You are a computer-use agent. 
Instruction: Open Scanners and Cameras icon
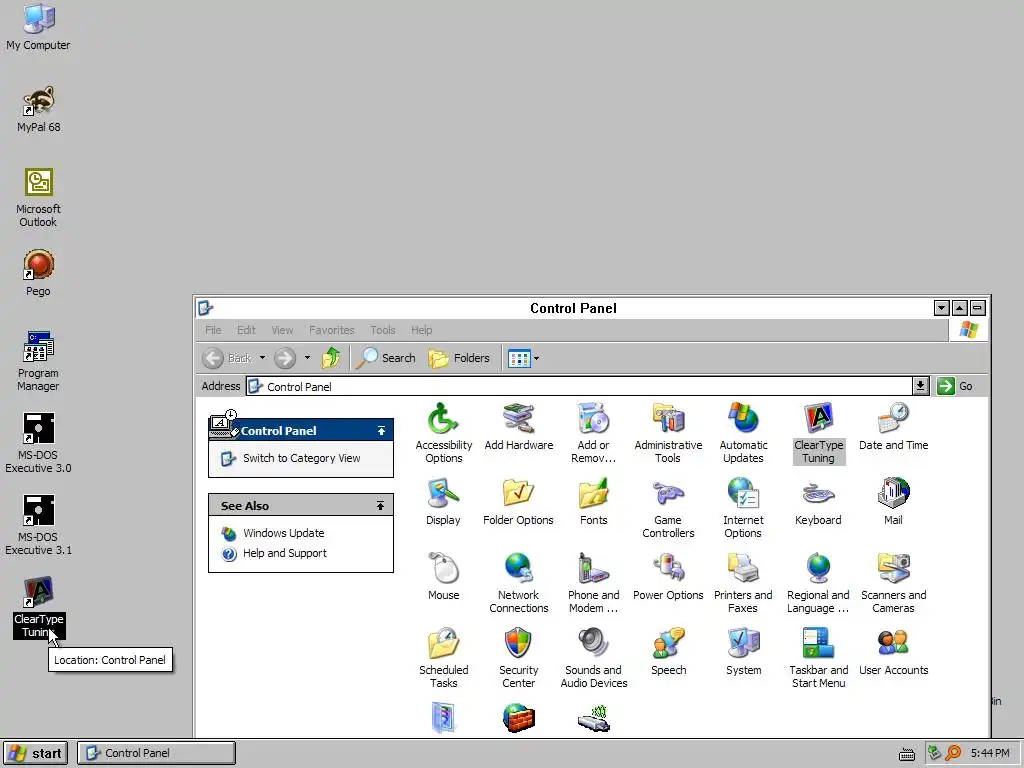(x=893, y=583)
